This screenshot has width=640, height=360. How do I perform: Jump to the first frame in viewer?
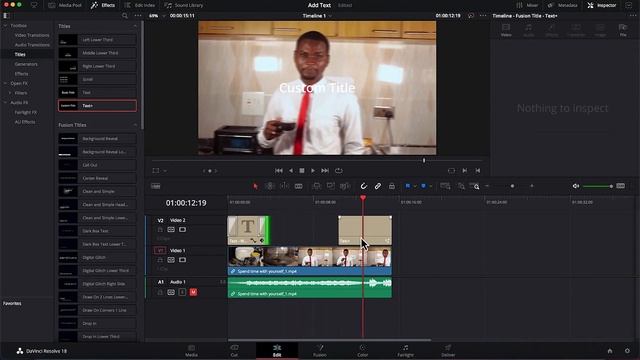click(279, 171)
